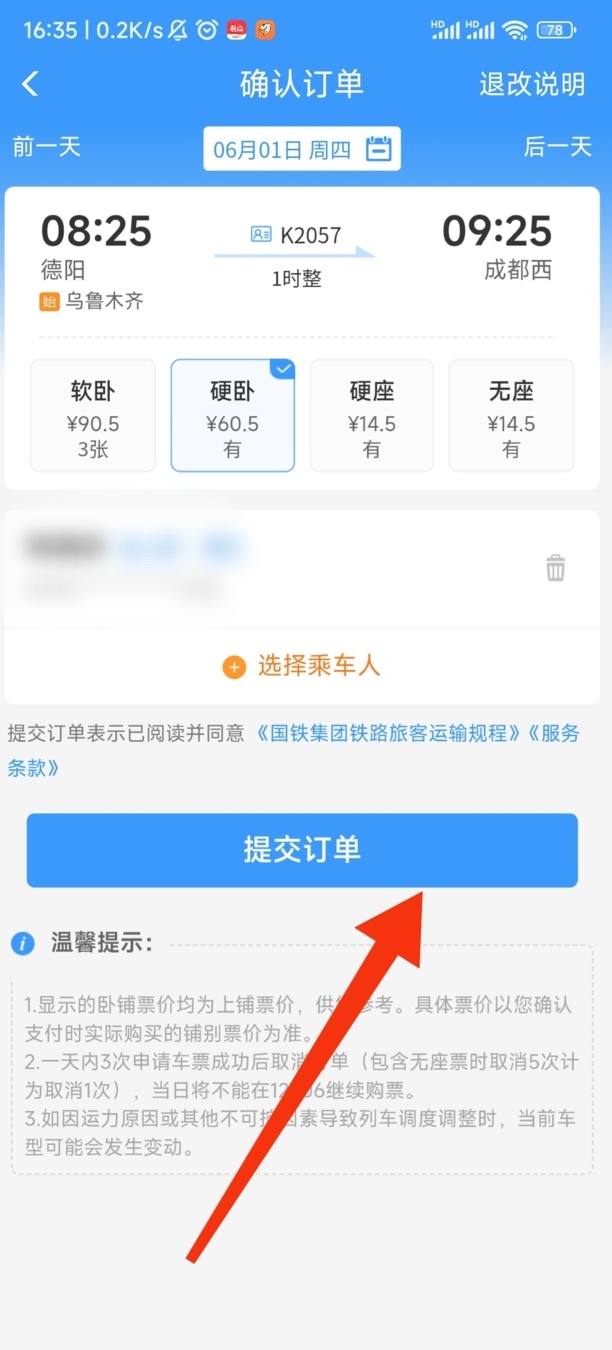
Task: Open the calendar icon in date box
Action: click(x=378, y=150)
